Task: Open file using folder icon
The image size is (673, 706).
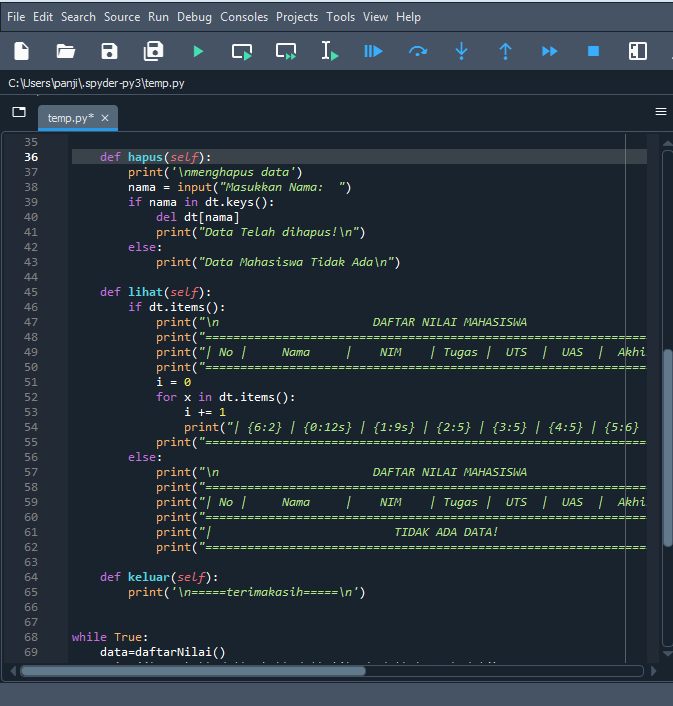Action: pos(66,51)
